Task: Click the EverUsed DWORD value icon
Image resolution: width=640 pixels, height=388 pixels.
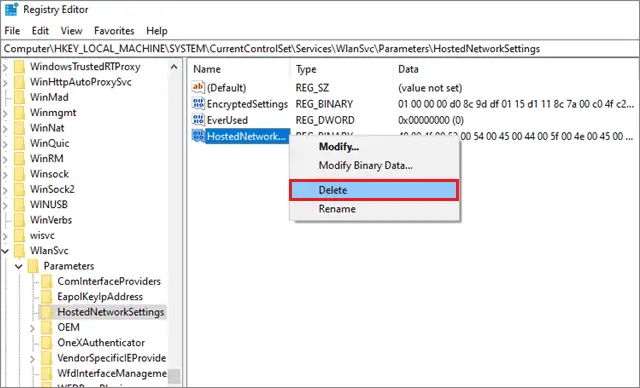Action: click(x=198, y=120)
